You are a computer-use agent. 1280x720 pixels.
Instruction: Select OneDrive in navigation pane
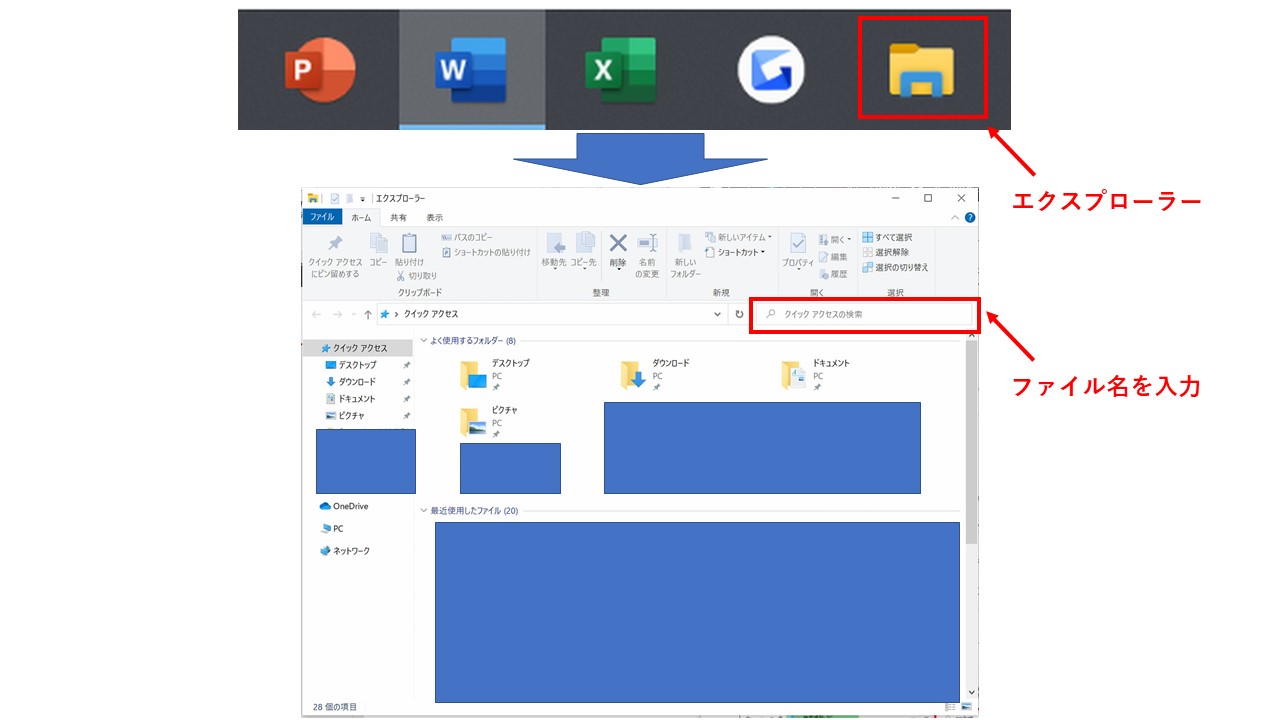(x=345, y=506)
